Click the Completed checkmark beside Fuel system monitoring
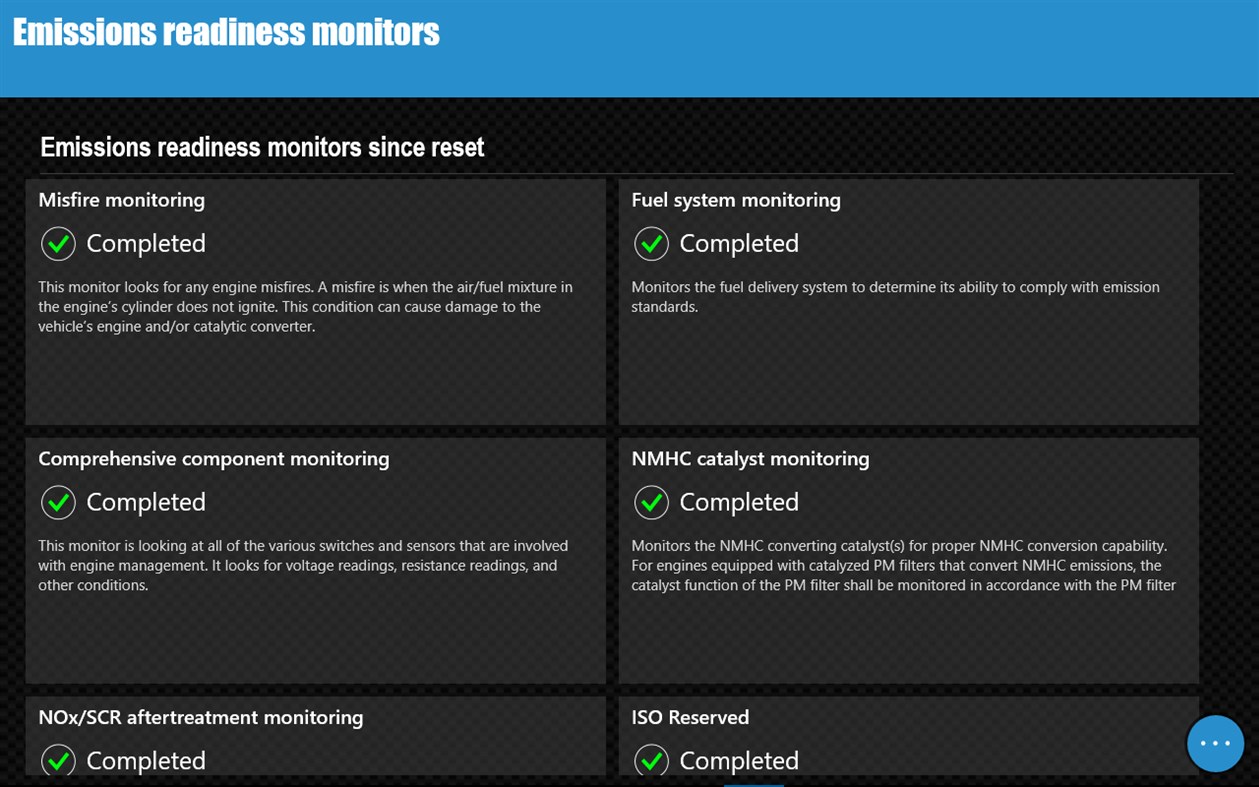The height and width of the screenshot is (787, 1259). (651, 243)
